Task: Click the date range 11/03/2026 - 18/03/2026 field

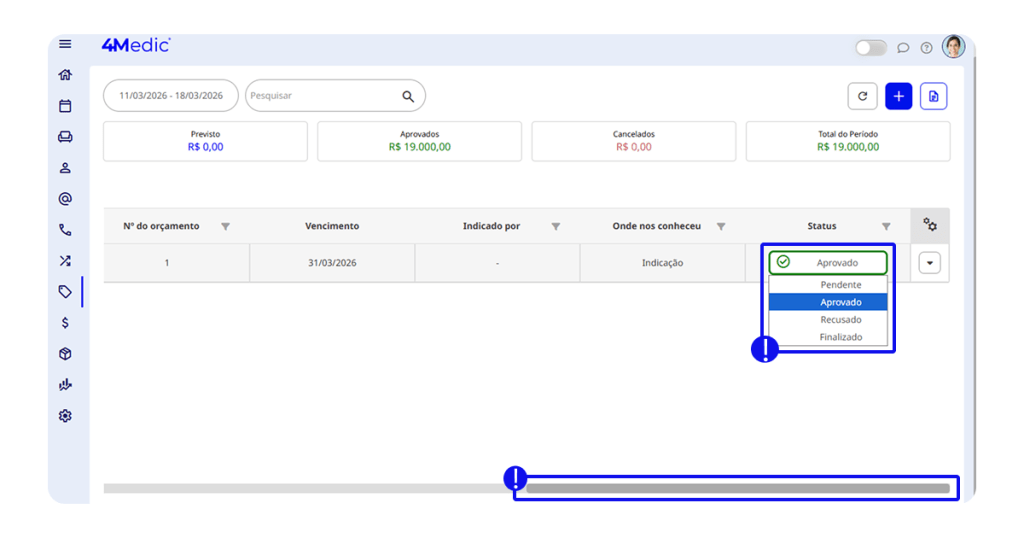Action: [x=171, y=96]
